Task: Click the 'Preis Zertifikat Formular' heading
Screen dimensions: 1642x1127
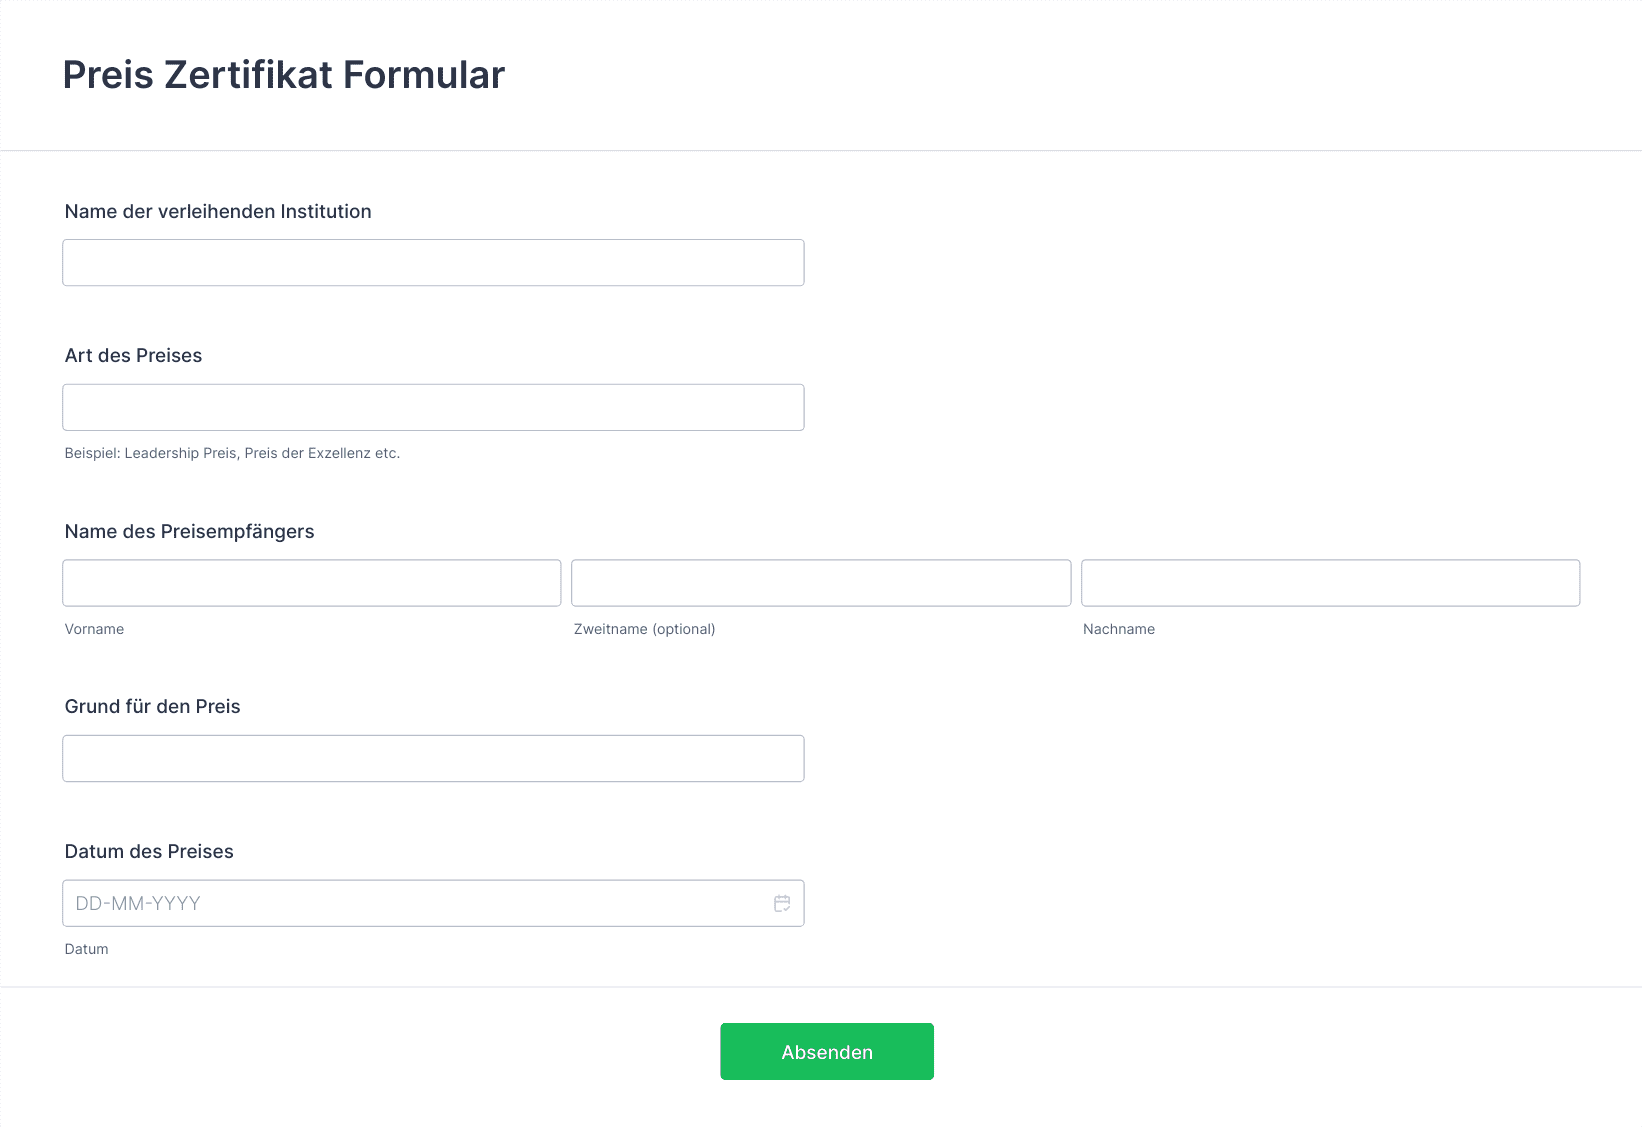Action: (284, 75)
